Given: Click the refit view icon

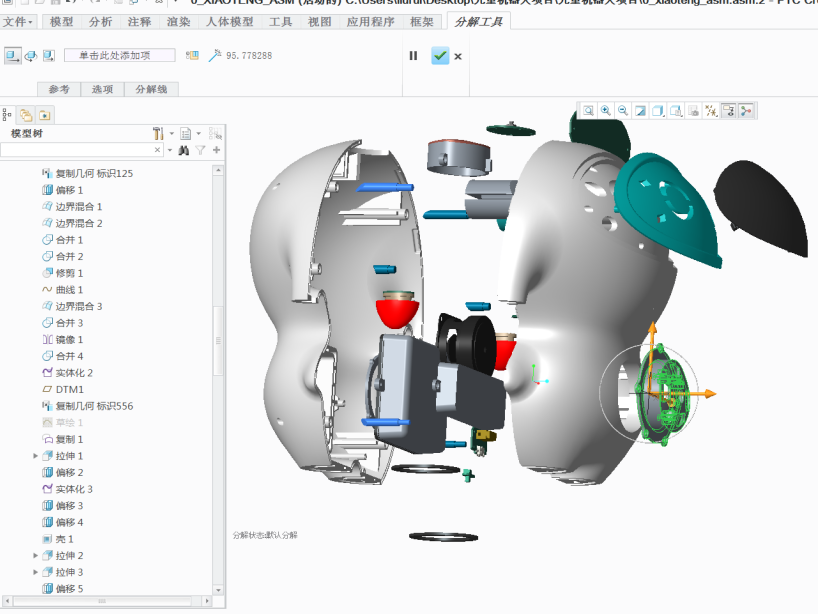Looking at the screenshot, I should tap(589, 111).
